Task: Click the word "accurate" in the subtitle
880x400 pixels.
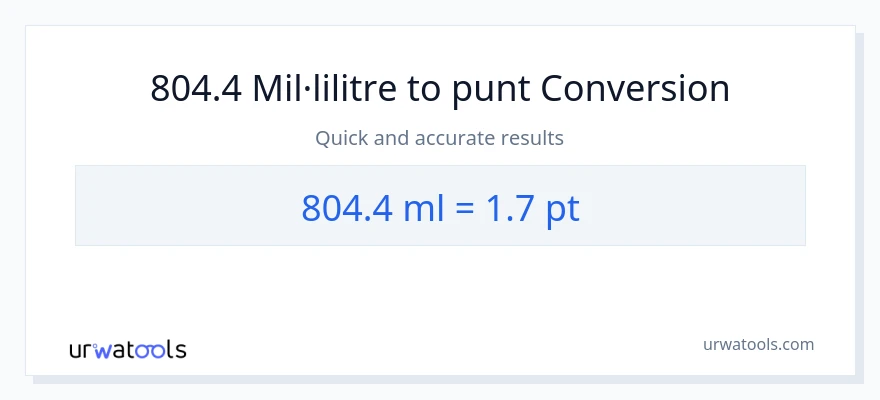Action: pyautogui.click(x=459, y=138)
